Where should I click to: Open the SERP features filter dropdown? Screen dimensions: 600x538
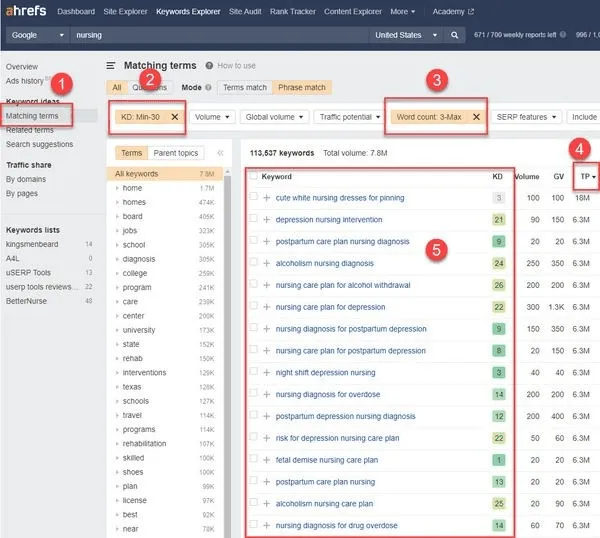click(x=526, y=117)
